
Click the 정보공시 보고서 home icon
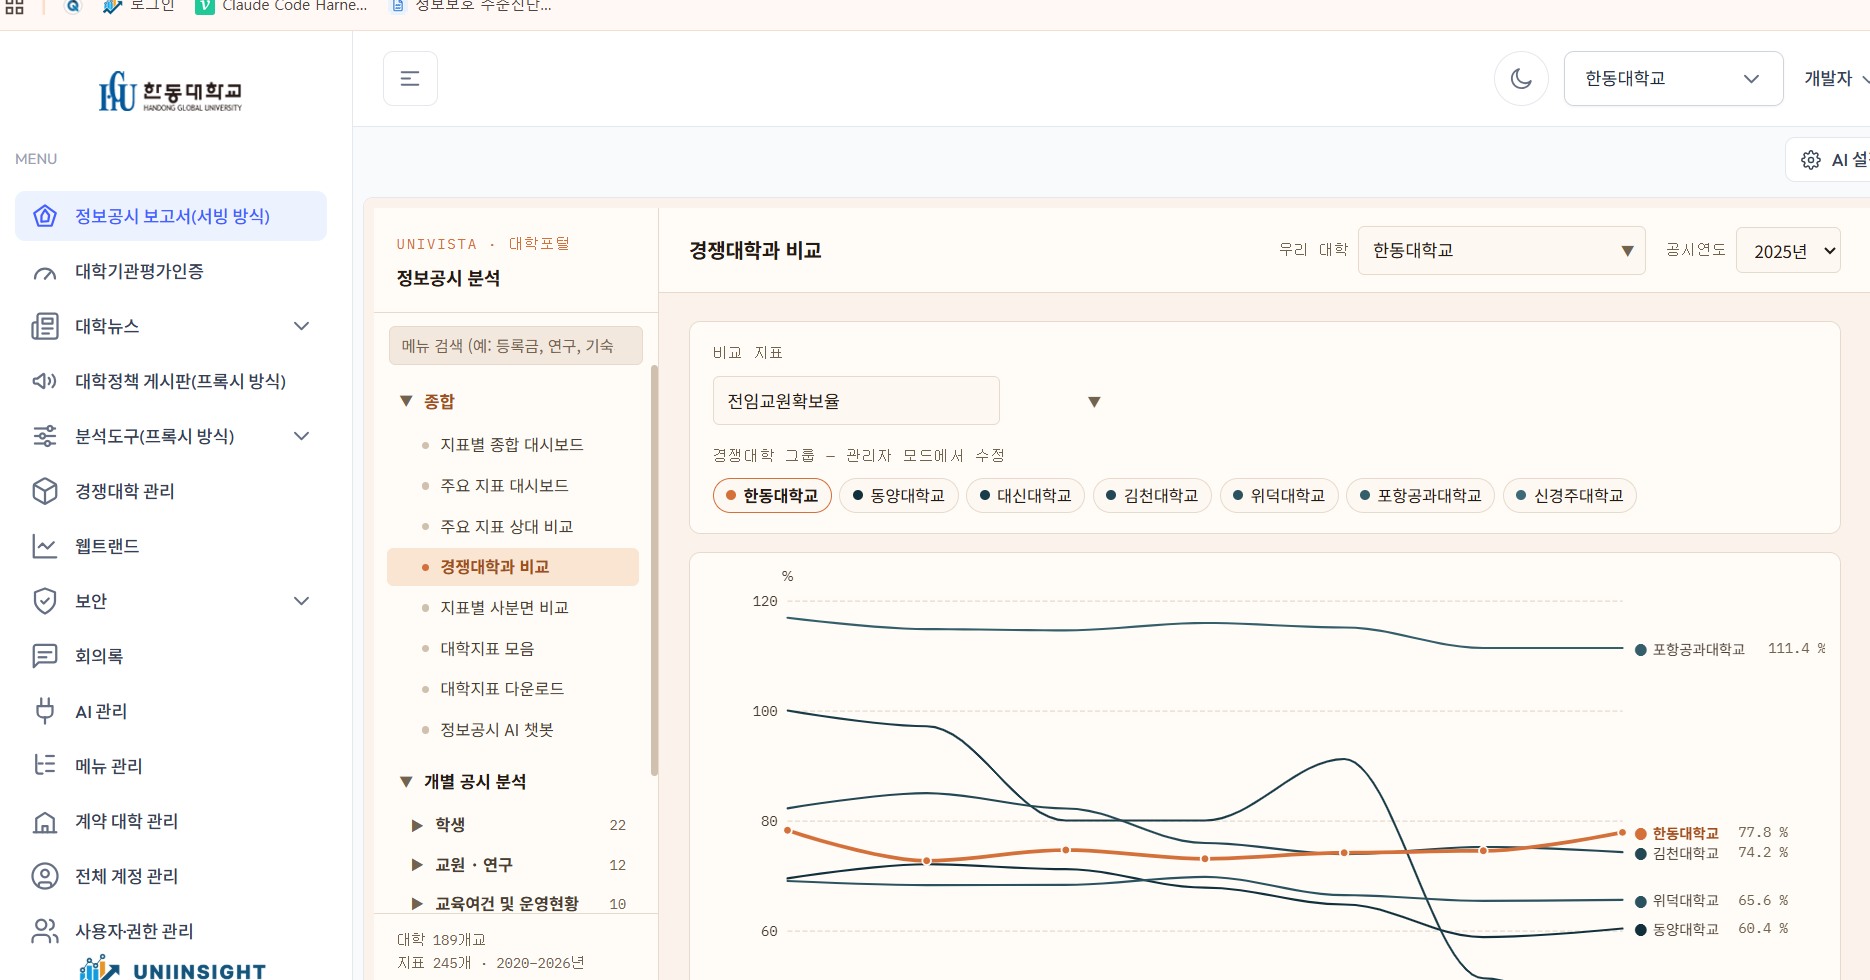pyautogui.click(x=45, y=216)
